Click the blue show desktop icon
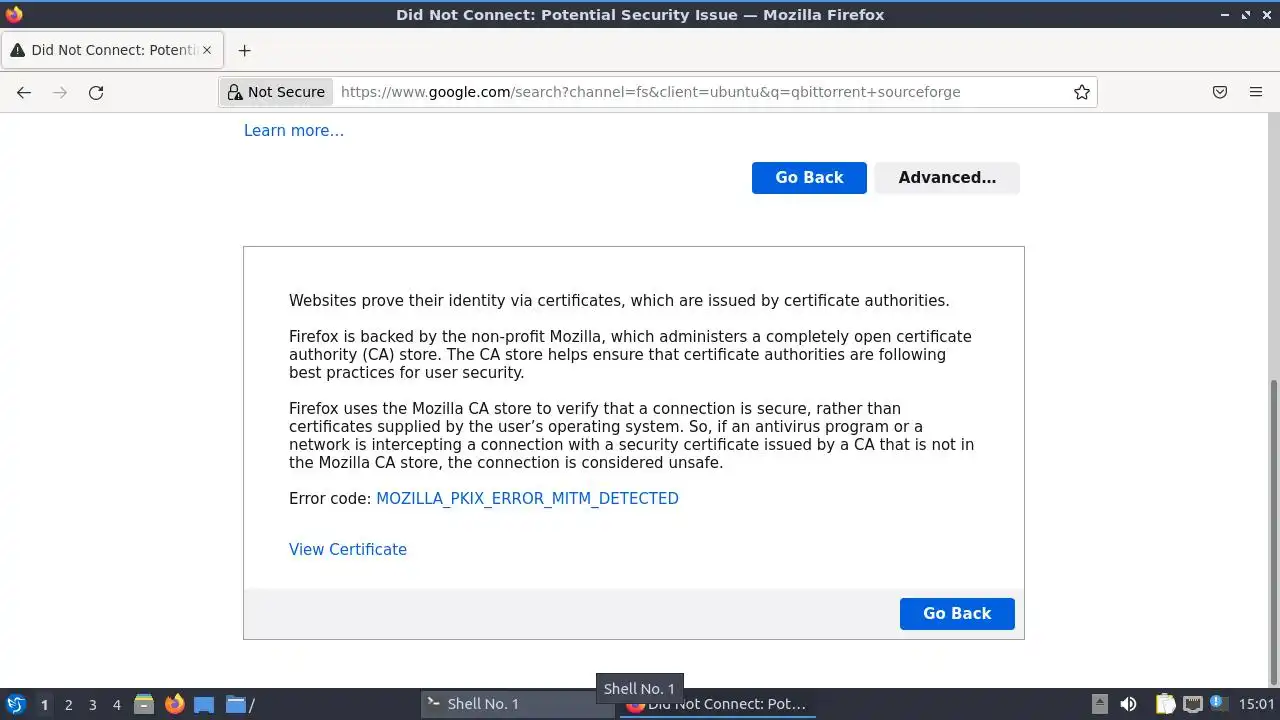The image size is (1280, 720). [204, 704]
